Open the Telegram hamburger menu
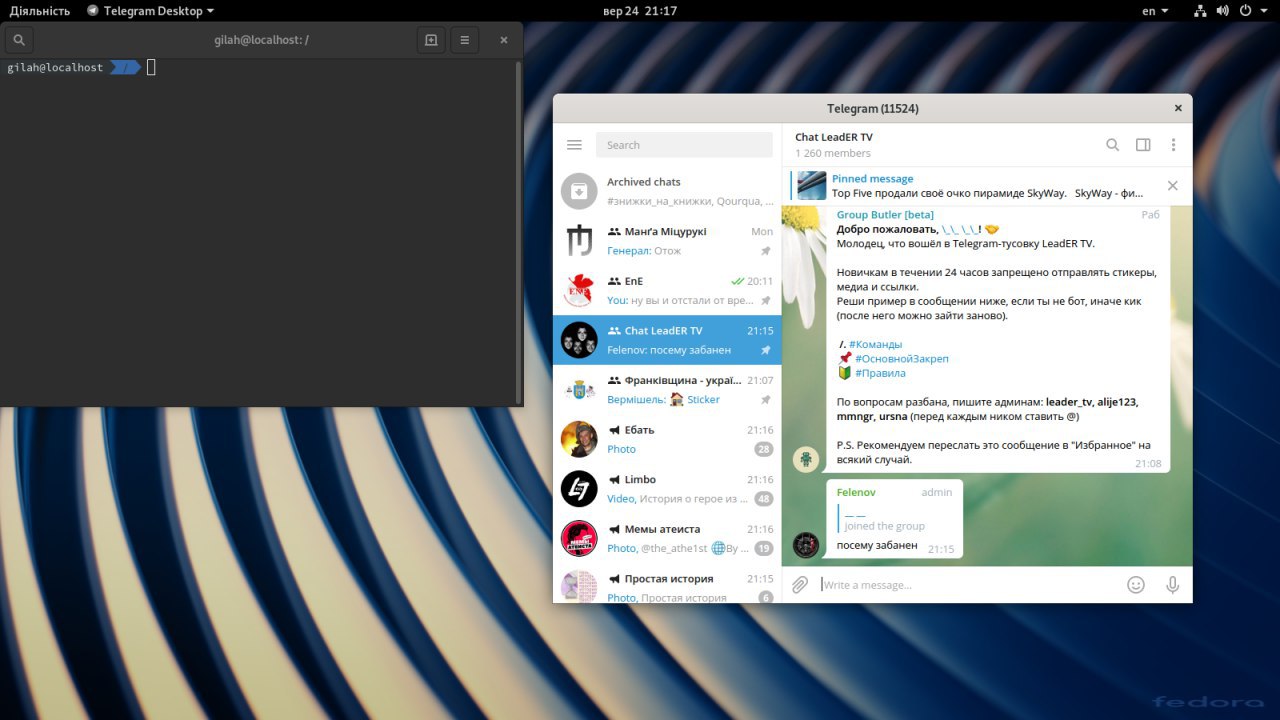The height and width of the screenshot is (720, 1280). pos(574,145)
